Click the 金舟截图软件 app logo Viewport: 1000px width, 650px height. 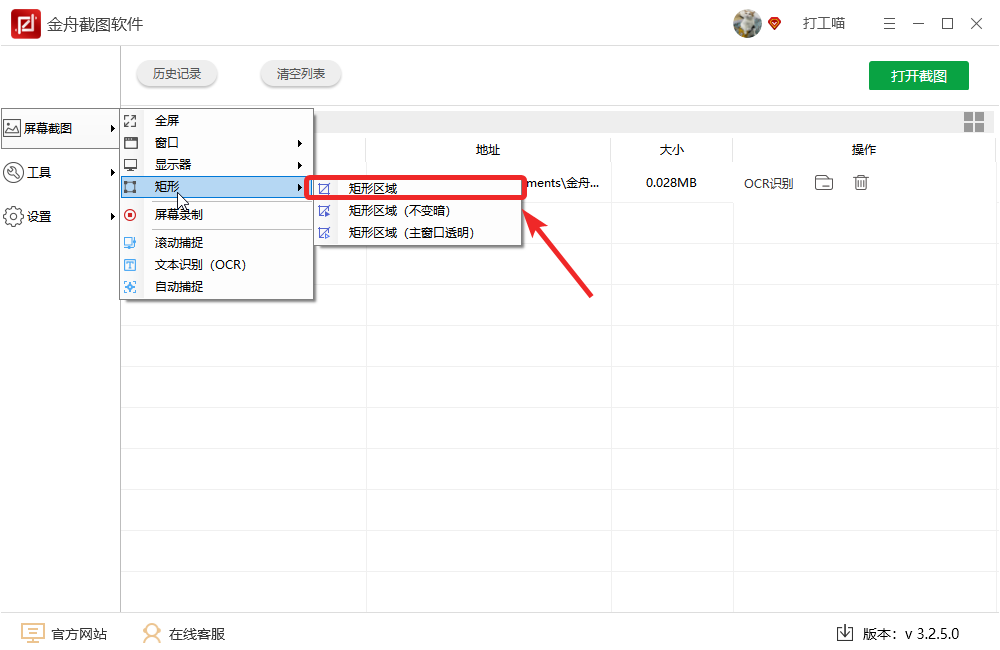pos(26,24)
